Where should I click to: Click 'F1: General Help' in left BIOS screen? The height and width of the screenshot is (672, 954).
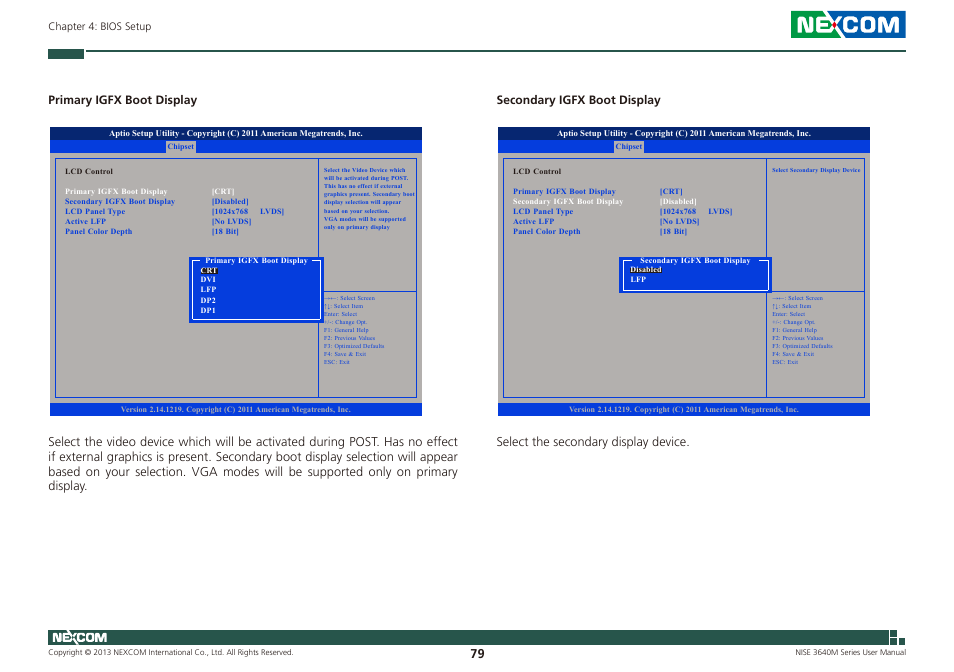tap(346, 330)
